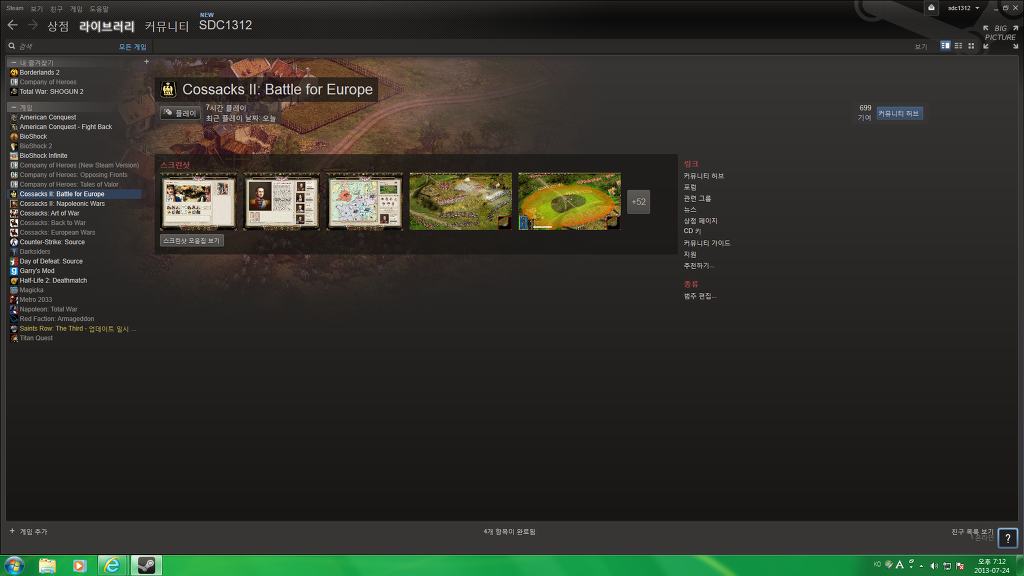Open the 커뮤니티 가이드 link
Image resolution: width=1024 pixels, height=576 pixels.
707,243
